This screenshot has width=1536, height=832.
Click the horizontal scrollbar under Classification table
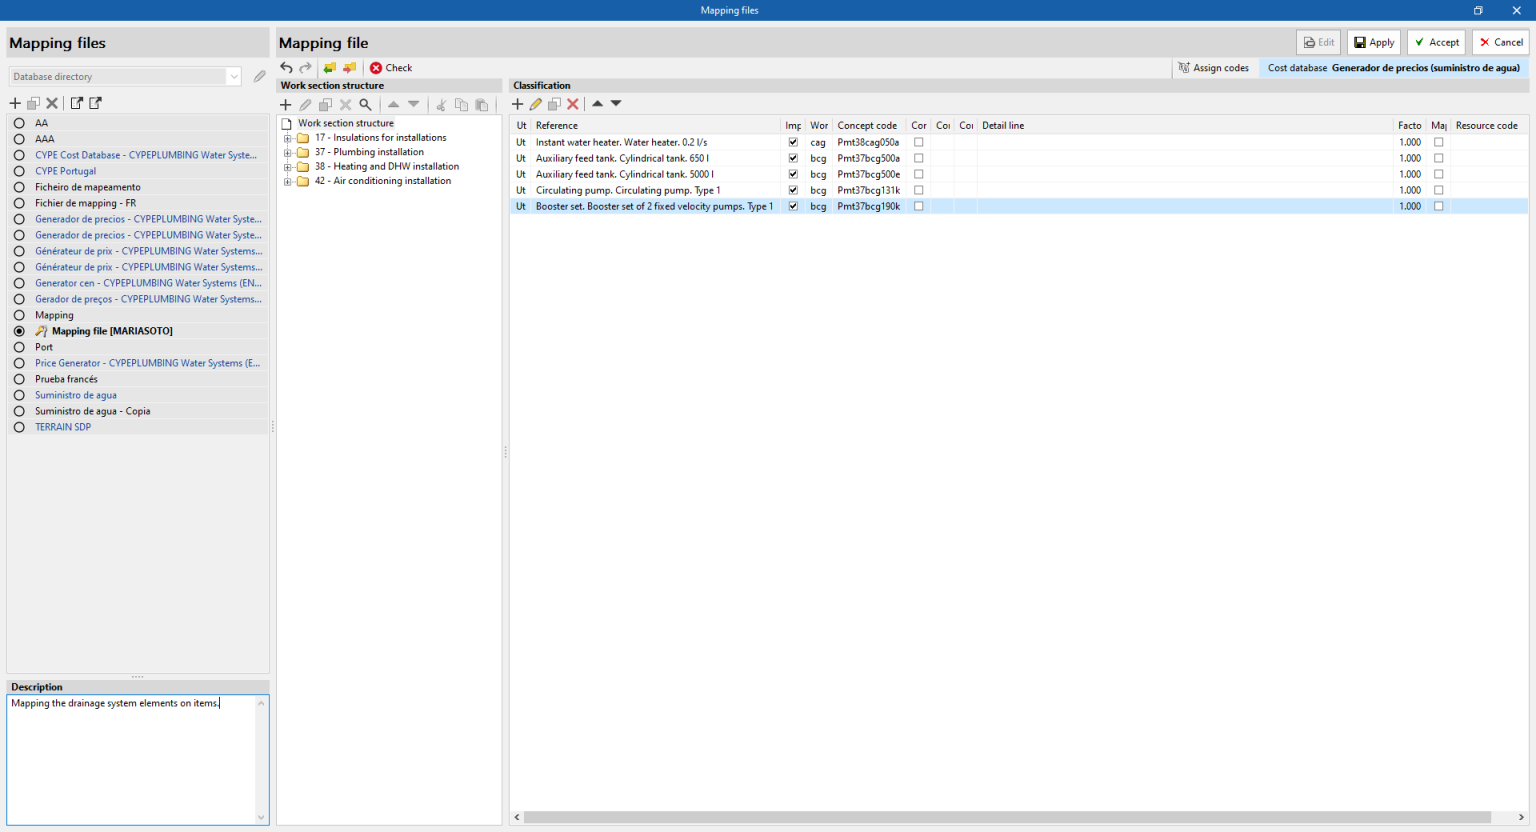point(1007,817)
